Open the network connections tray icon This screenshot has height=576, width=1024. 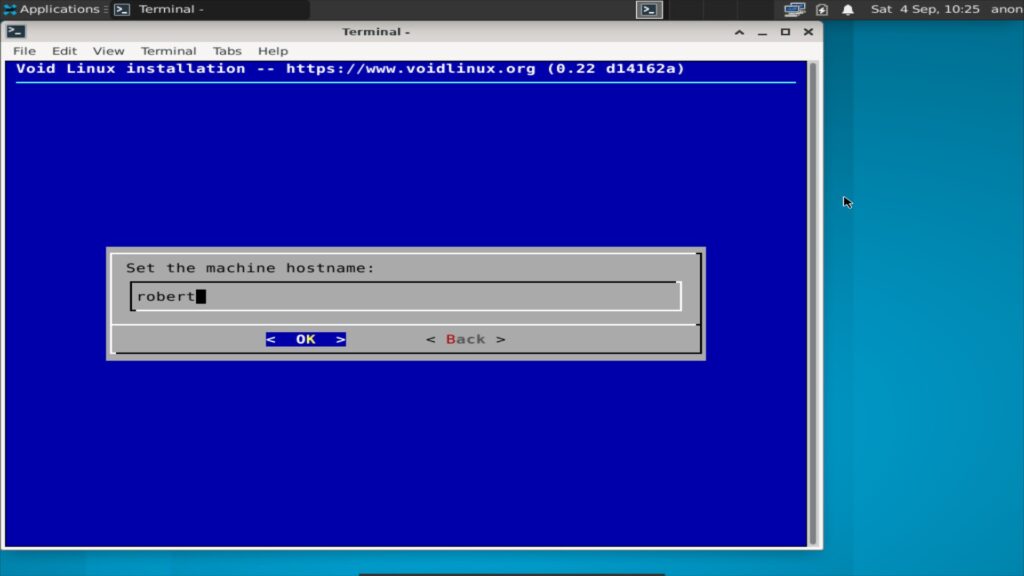(794, 9)
